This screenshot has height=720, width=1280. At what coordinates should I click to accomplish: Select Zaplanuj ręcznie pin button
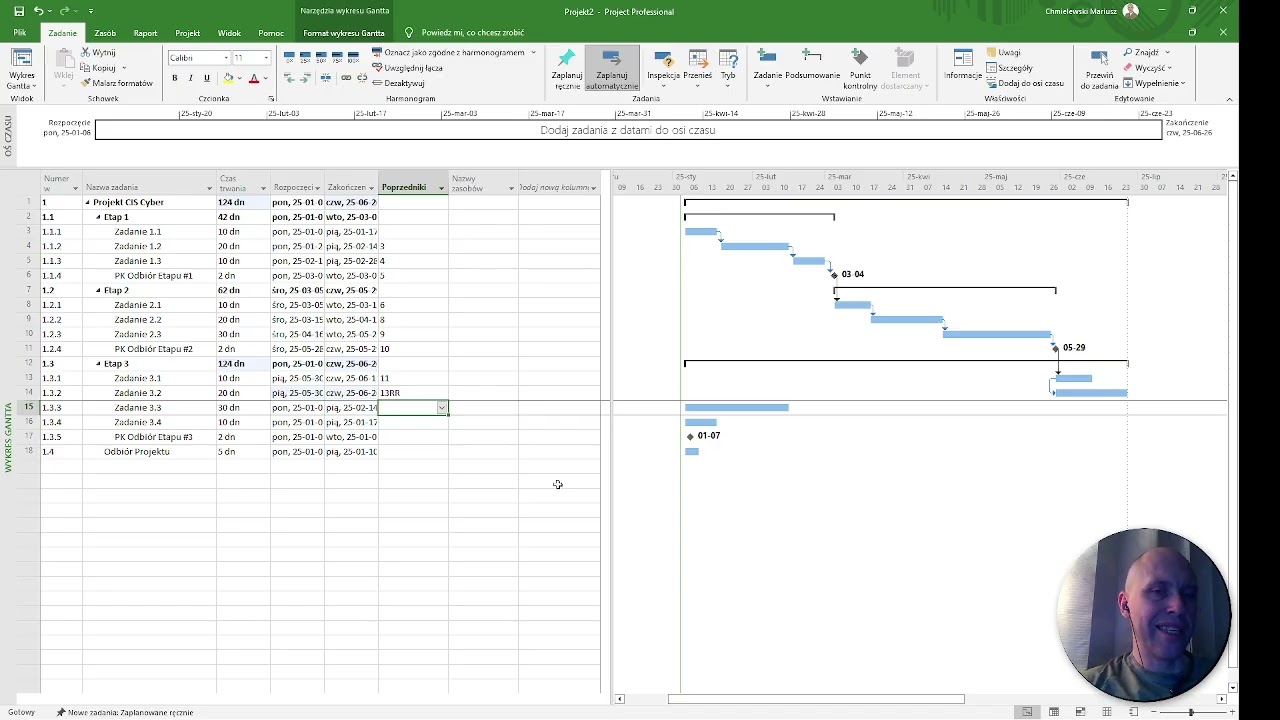[x=567, y=68]
